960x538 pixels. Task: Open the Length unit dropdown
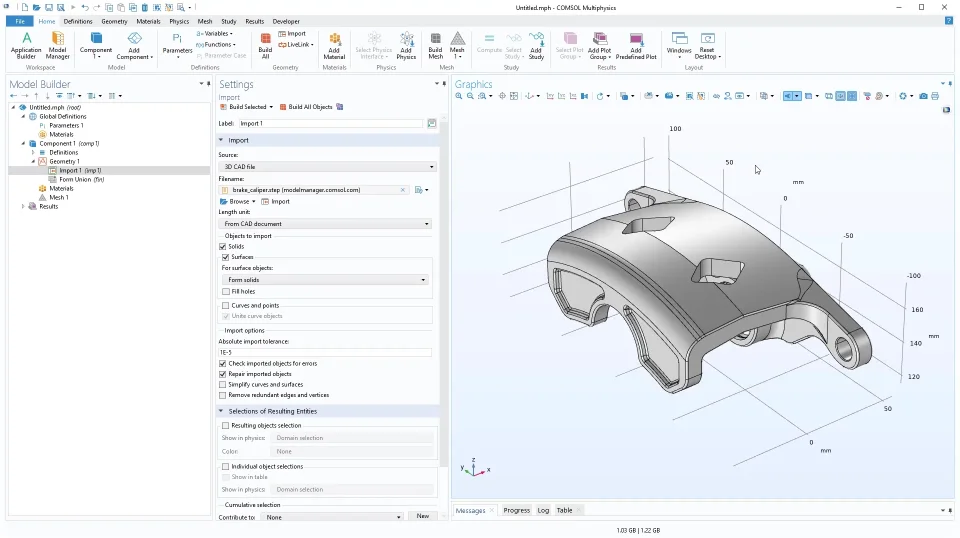(x=327, y=224)
